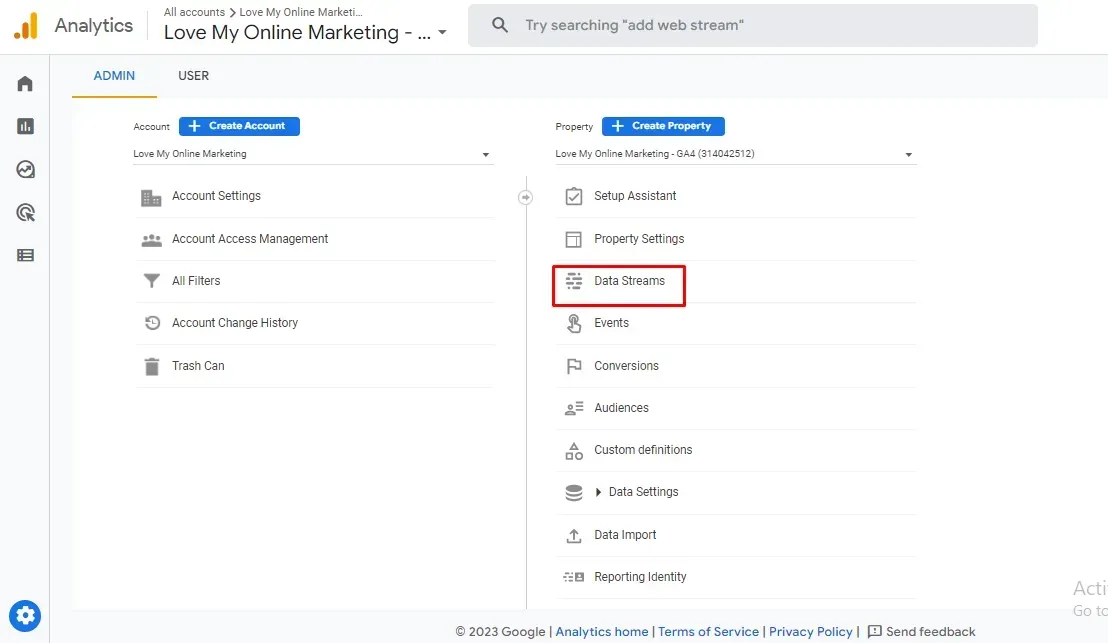Click the Account Change History clock icon
This screenshot has height=643, width=1108.
coord(152,323)
